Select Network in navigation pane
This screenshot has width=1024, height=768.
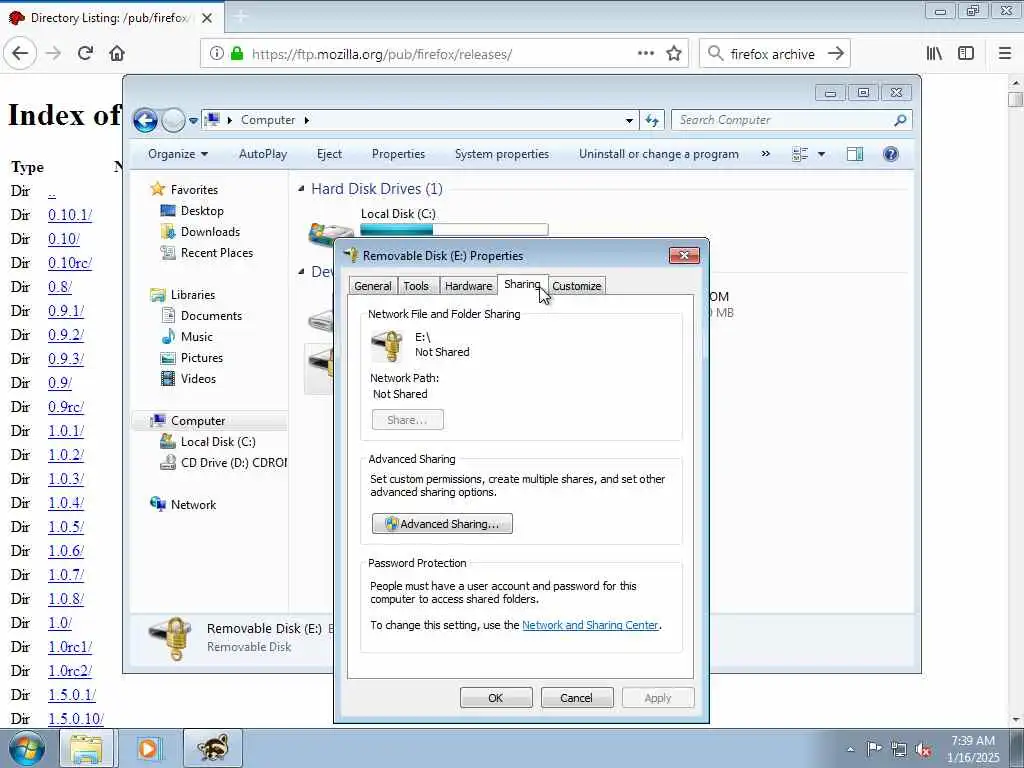pos(184,505)
